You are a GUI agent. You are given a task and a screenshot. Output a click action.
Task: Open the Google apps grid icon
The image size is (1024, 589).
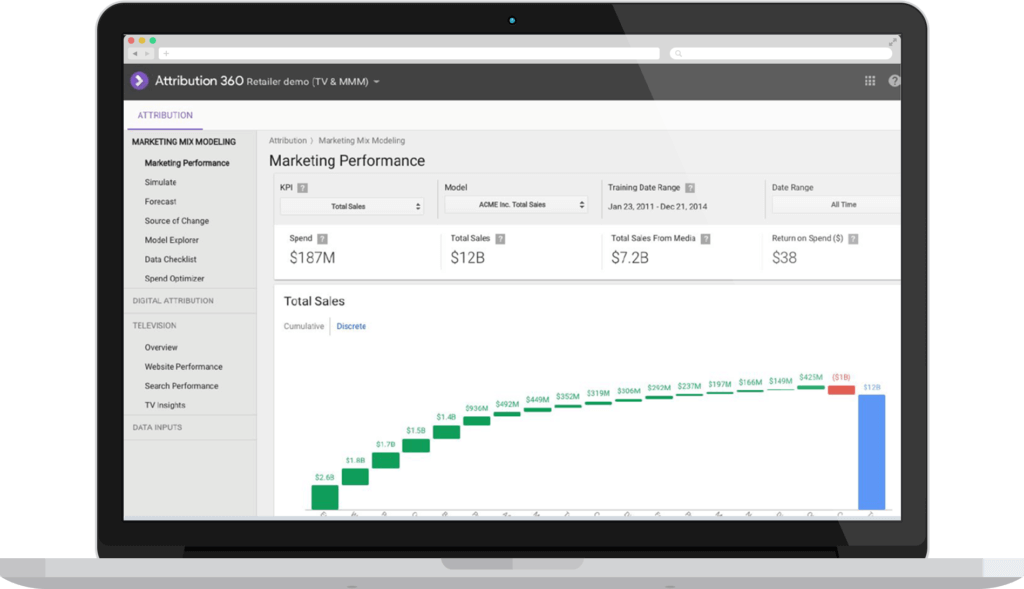(869, 81)
